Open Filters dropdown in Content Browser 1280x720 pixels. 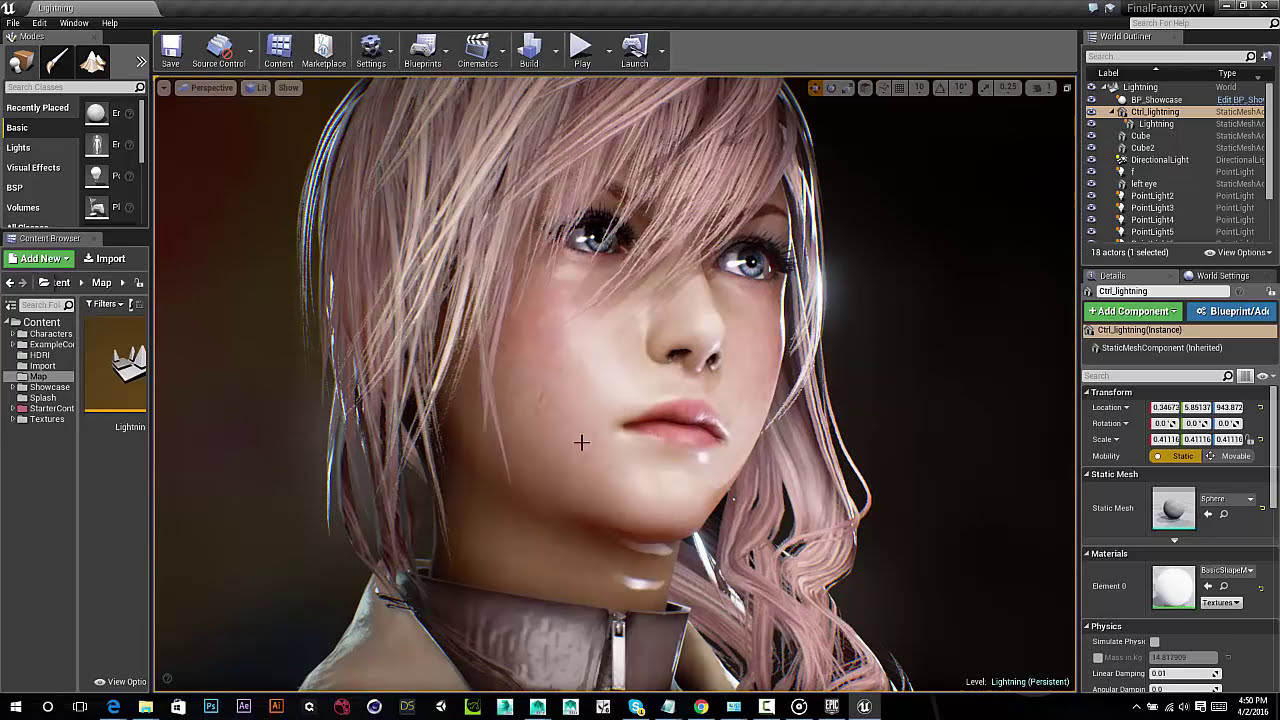tap(104, 304)
